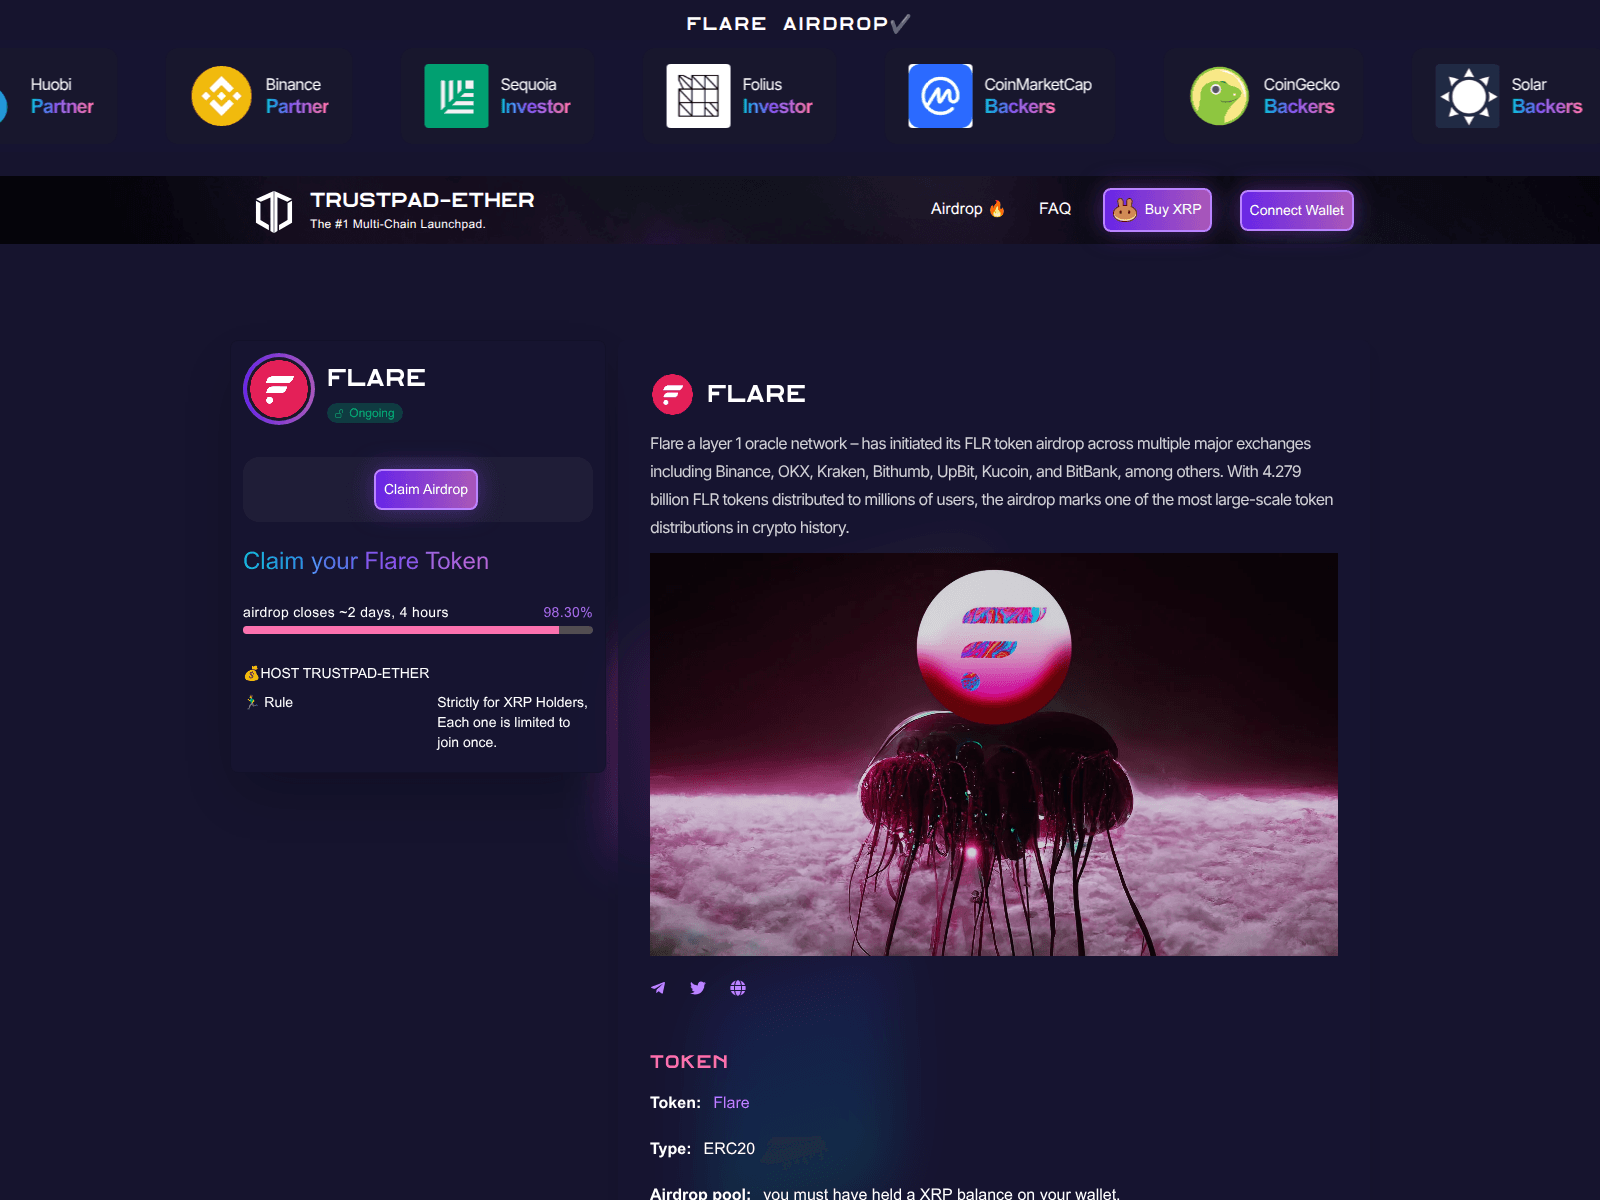Open the FAQ nav menu item
The width and height of the screenshot is (1600, 1200).
click(x=1055, y=209)
